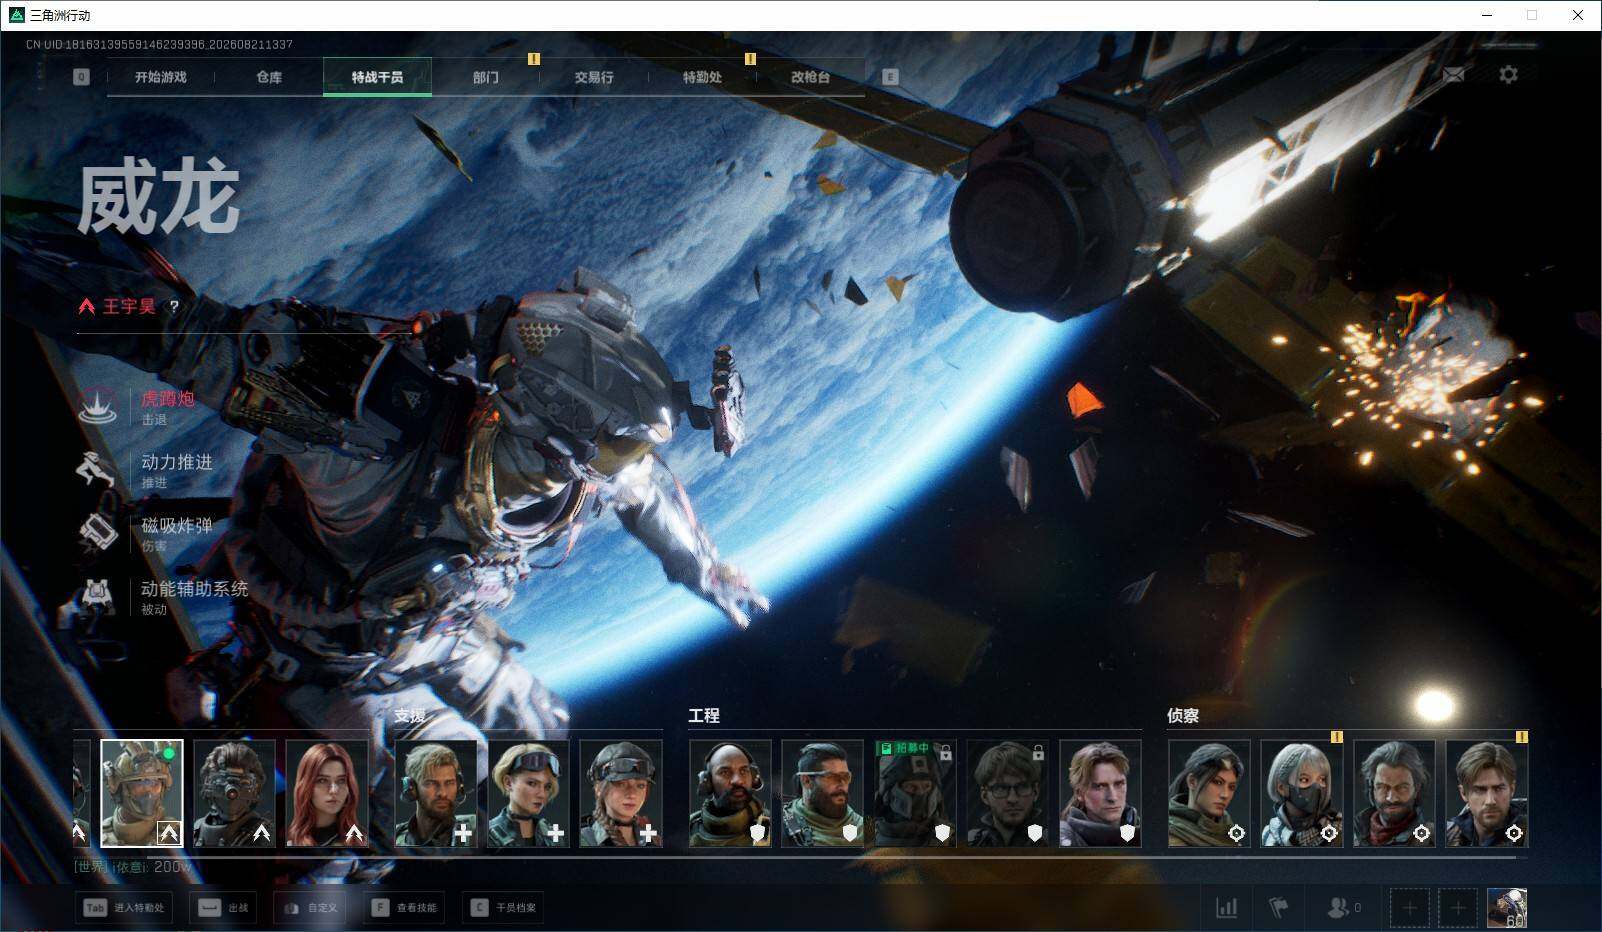The image size is (1602, 932).
Task: Select the short-haired blonde woman with goggles
Action: [528, 793]
